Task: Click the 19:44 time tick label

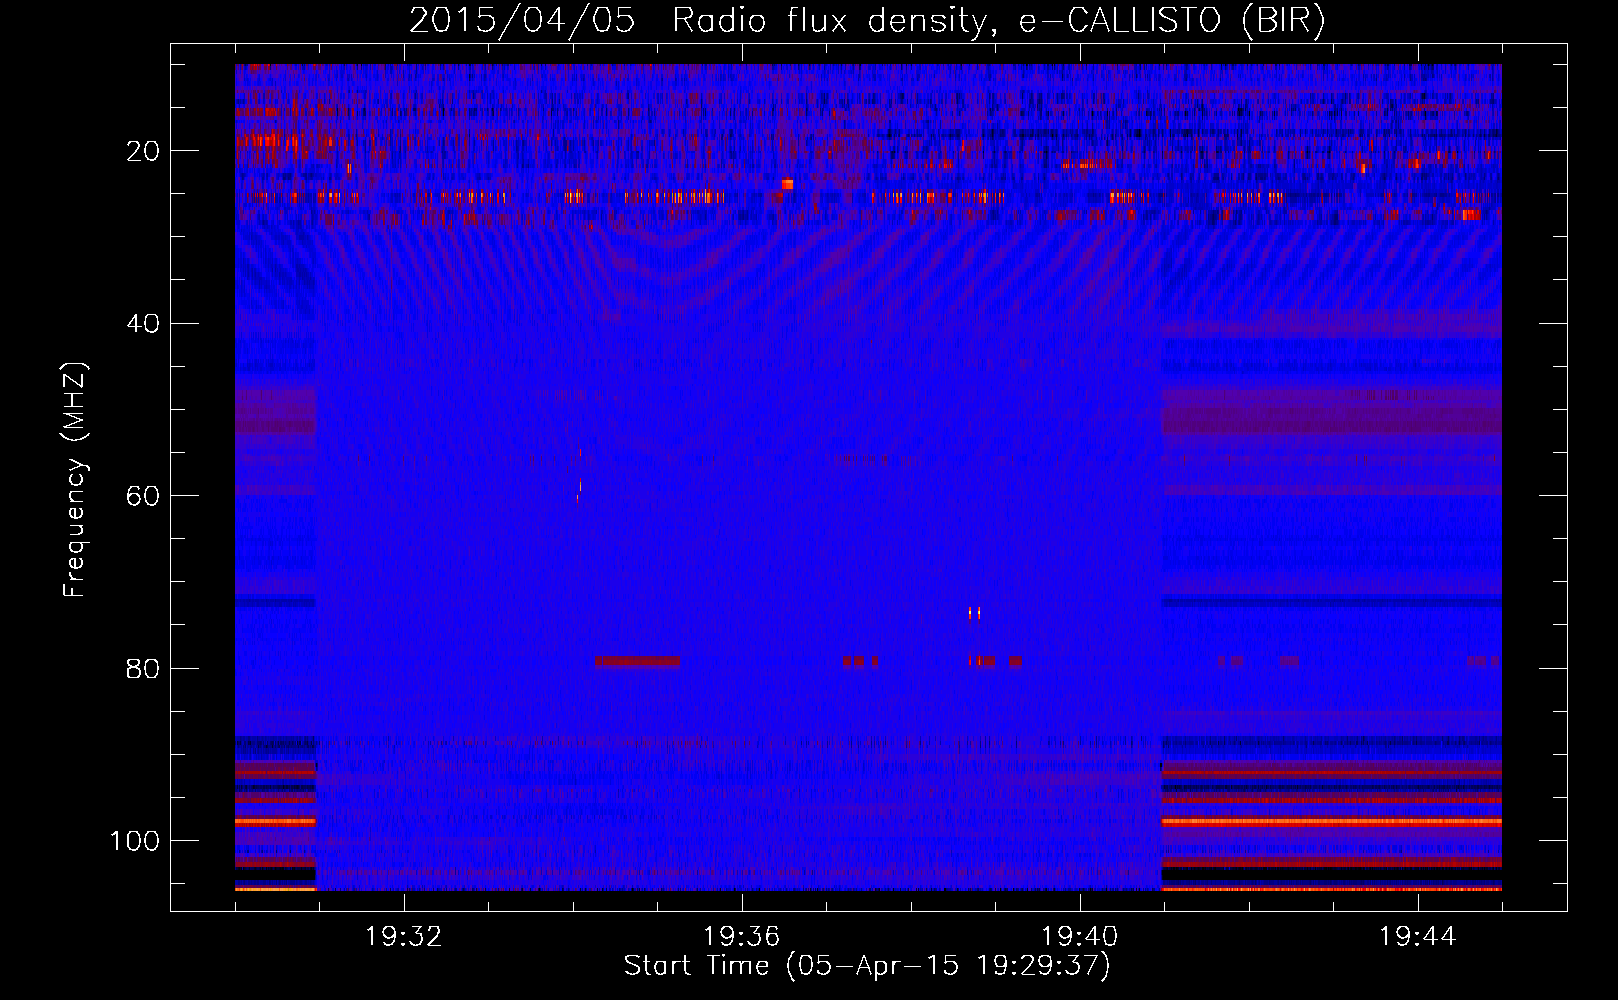Action: [1417, 937]
